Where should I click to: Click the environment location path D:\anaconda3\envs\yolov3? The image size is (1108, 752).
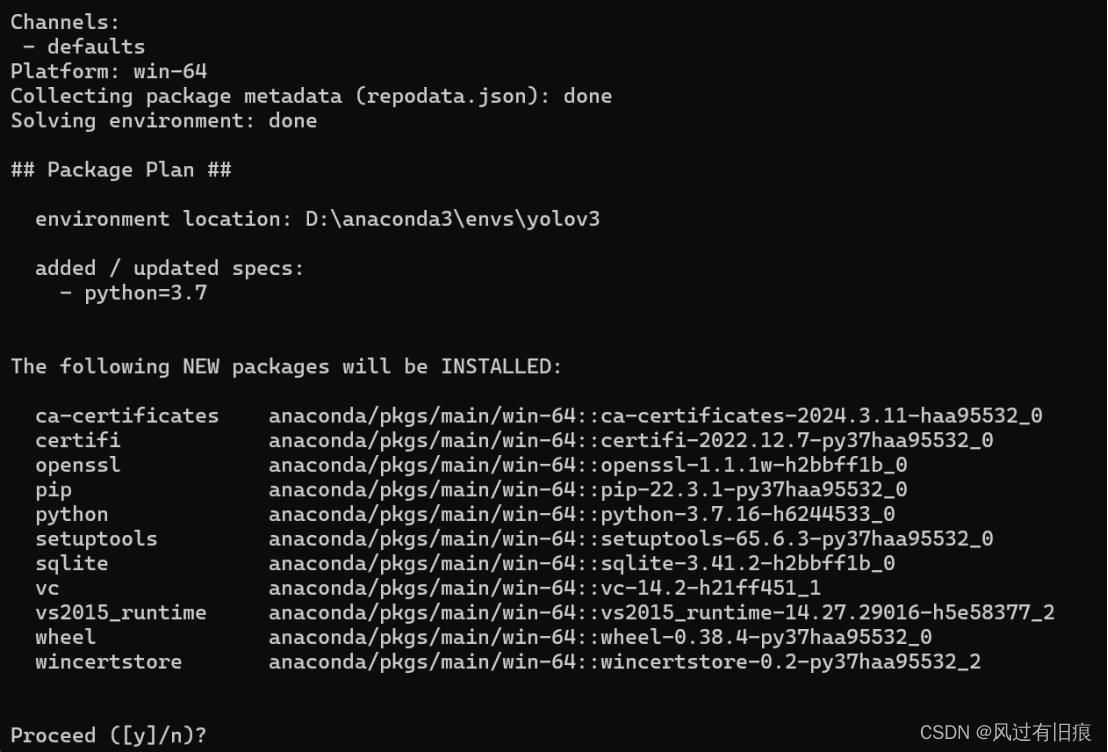452,219
